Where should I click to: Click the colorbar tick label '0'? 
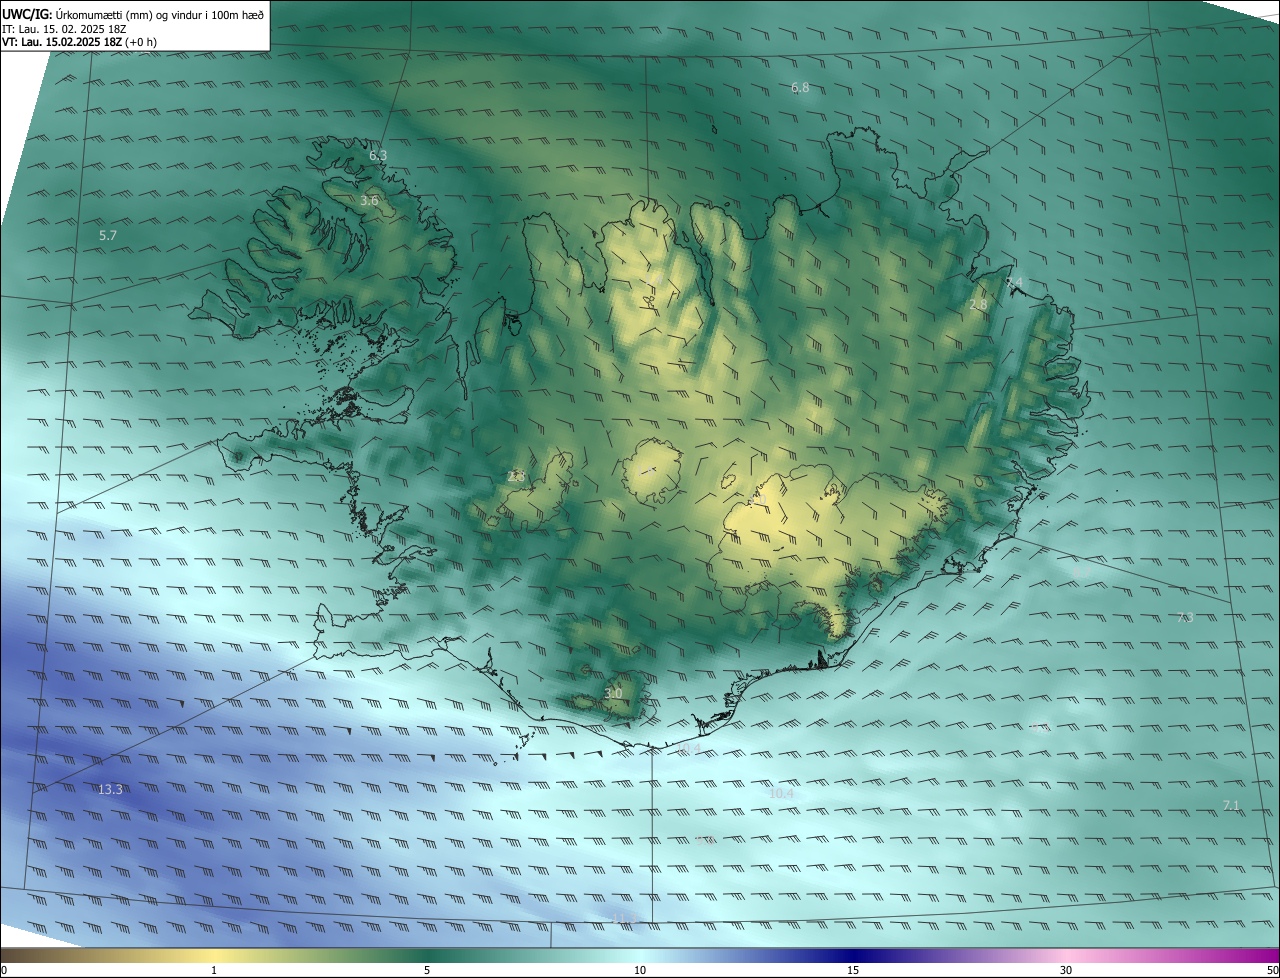coord(4,970)
